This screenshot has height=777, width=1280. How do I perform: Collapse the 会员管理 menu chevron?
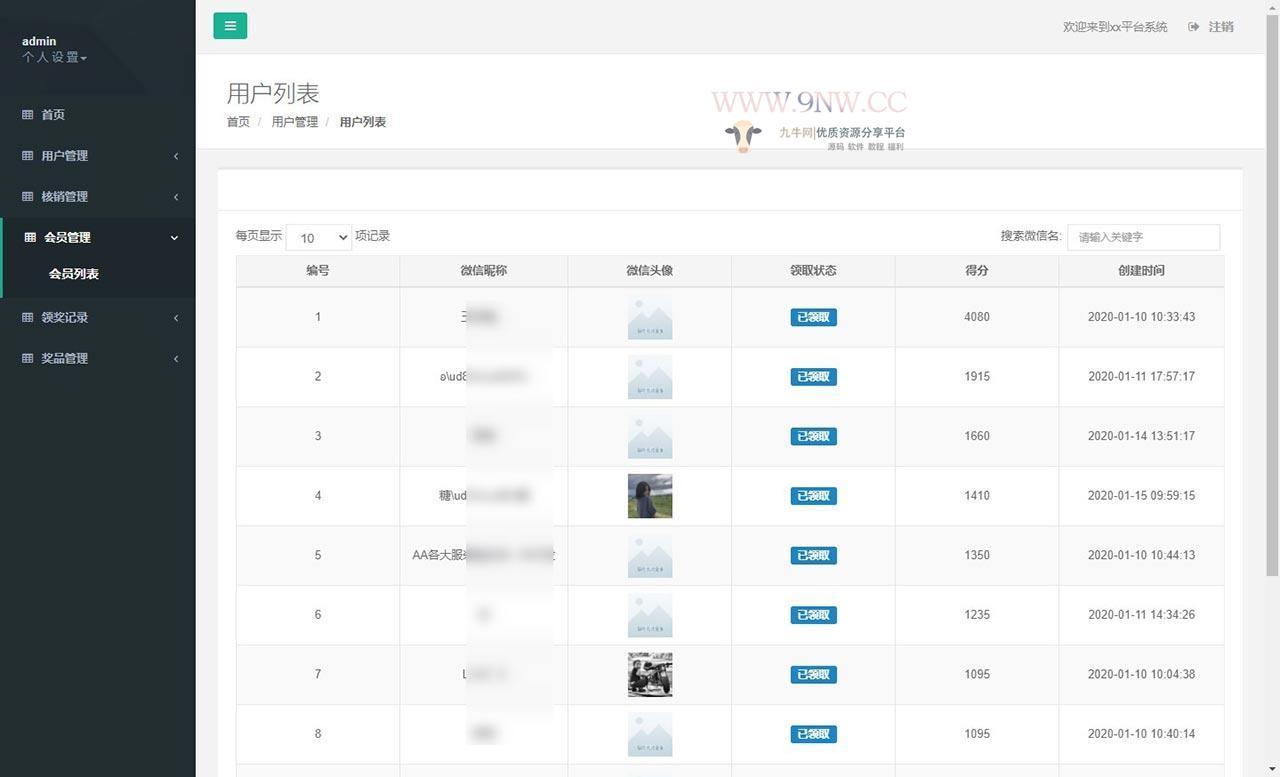[174, 238]
